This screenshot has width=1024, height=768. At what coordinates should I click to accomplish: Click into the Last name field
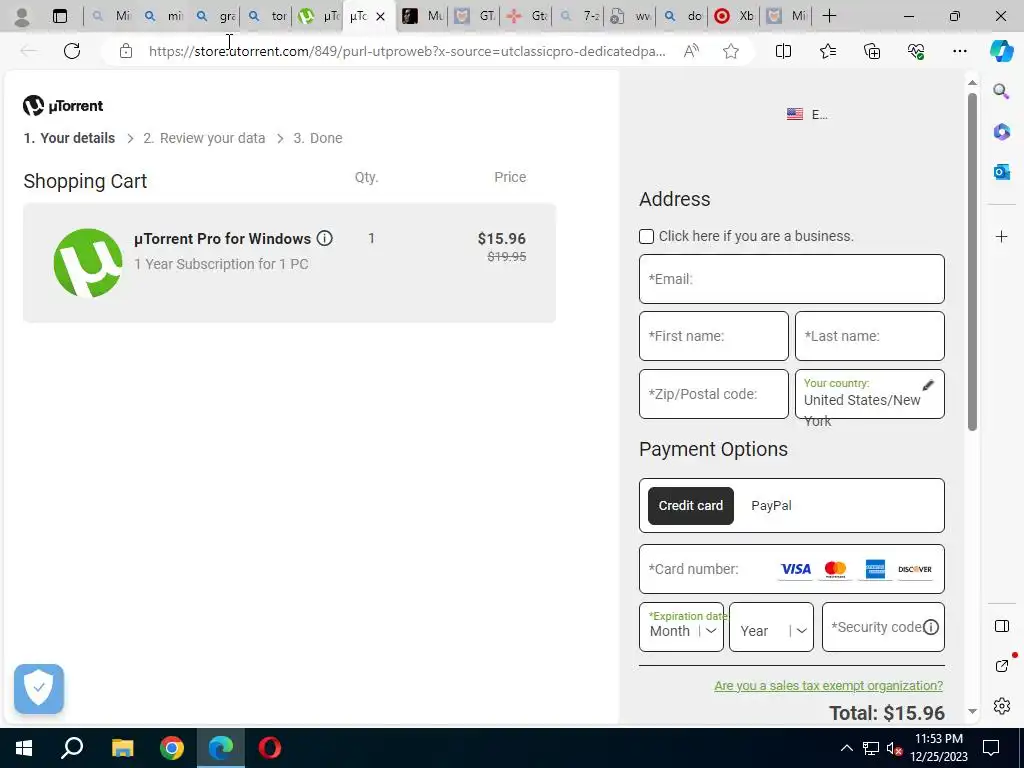(869, 336)
